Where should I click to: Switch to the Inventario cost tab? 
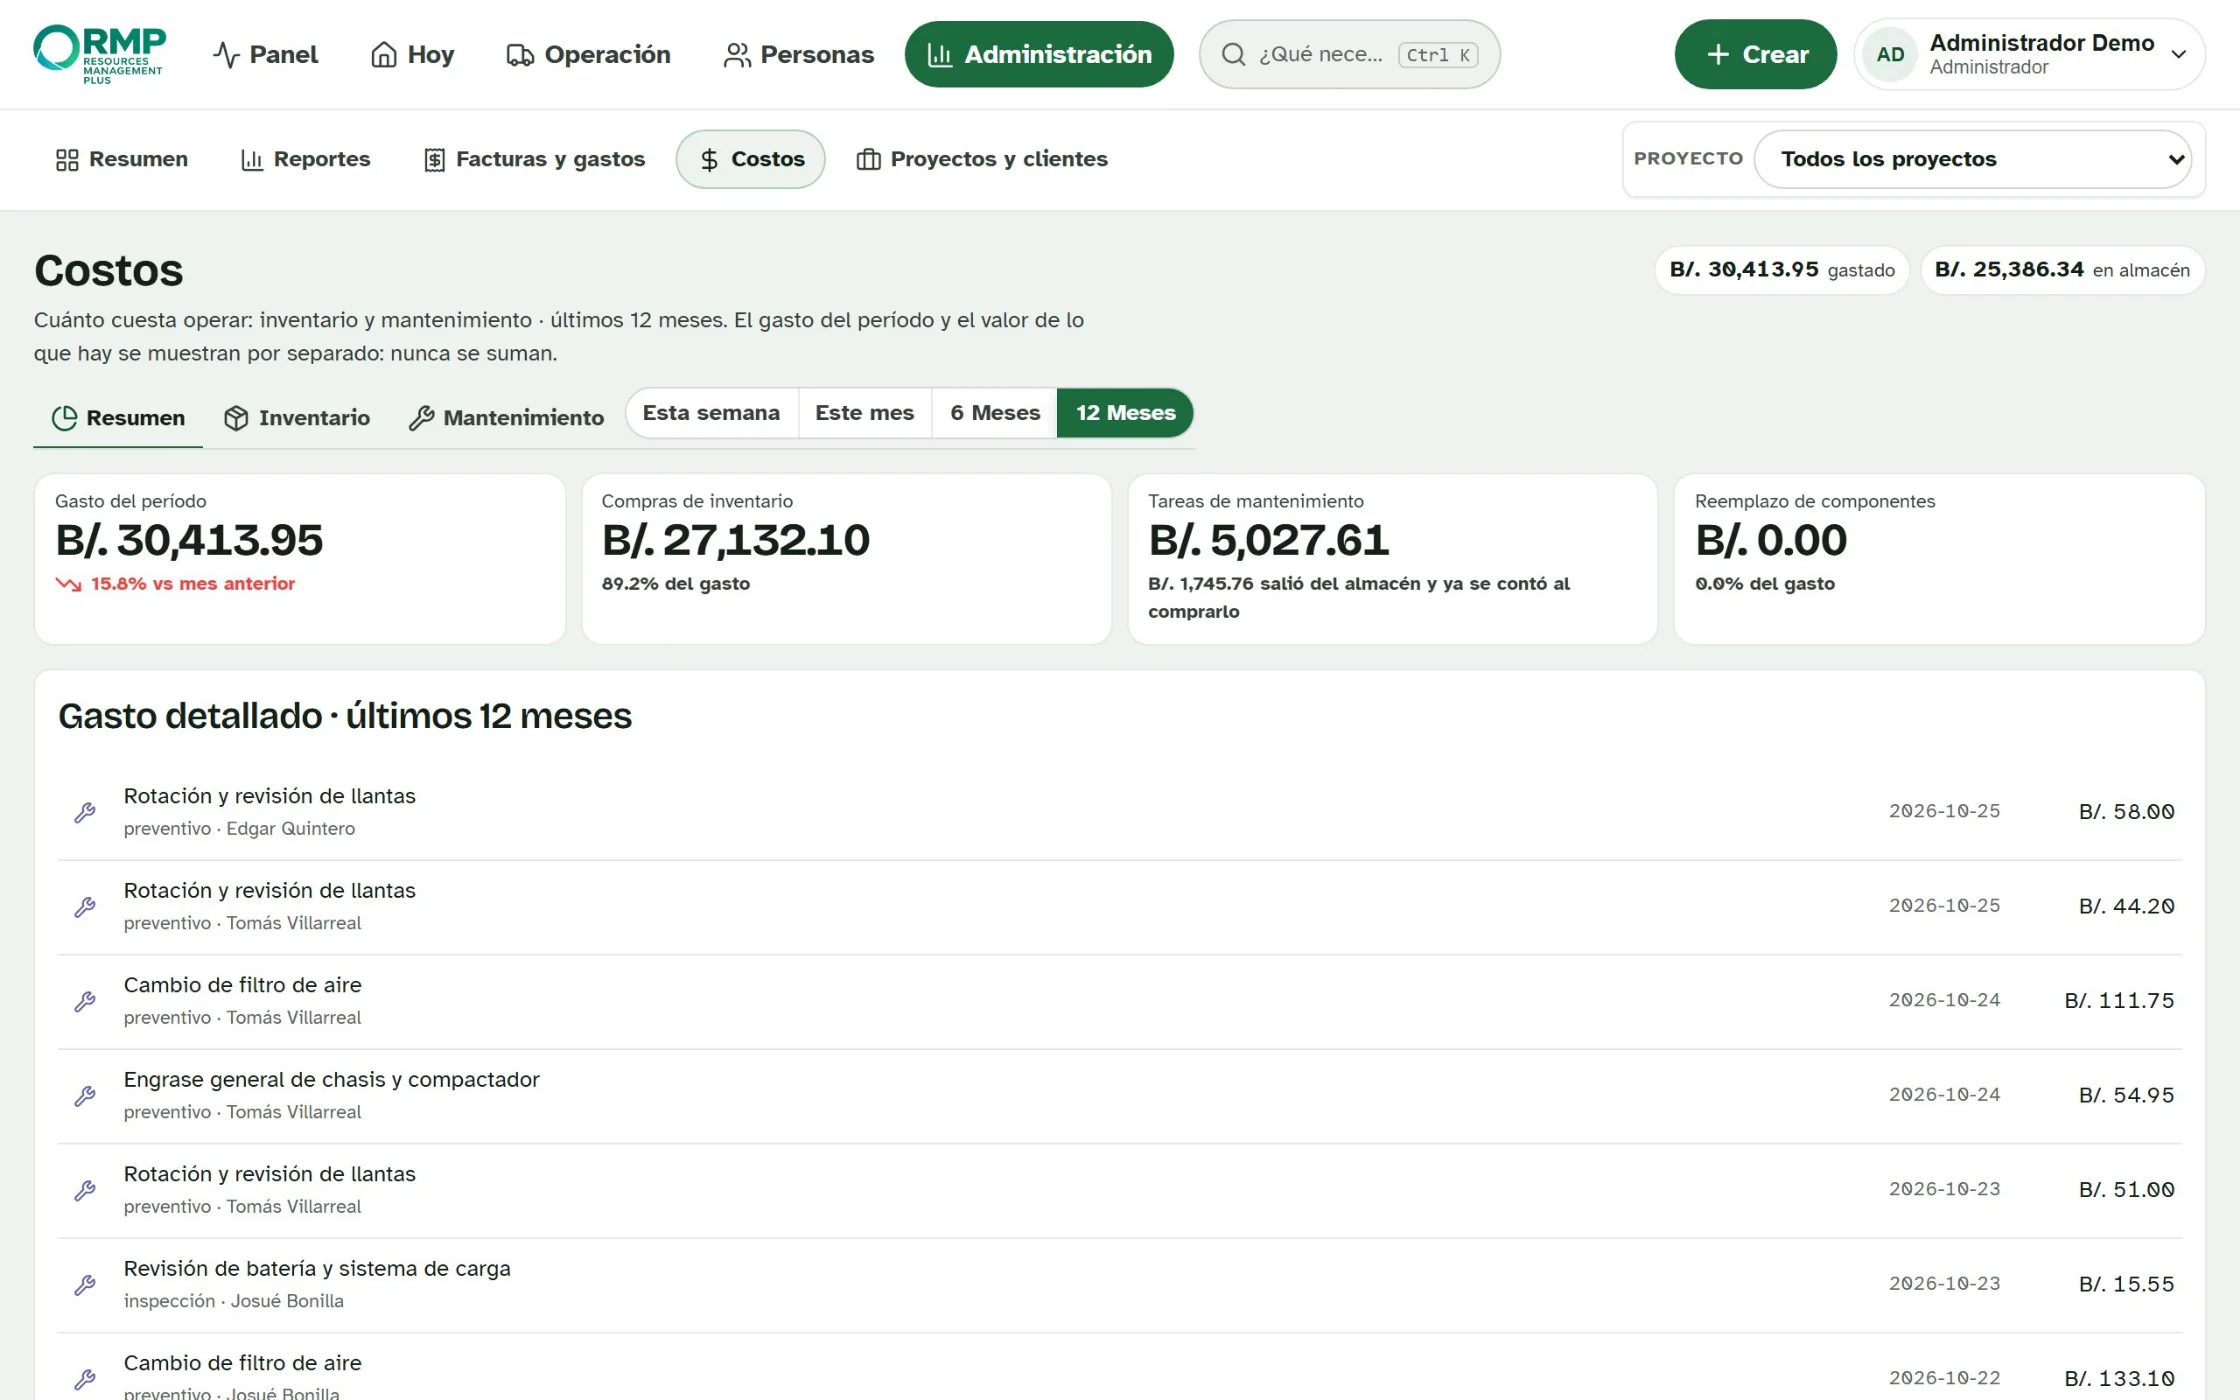[x=296, y=418]
